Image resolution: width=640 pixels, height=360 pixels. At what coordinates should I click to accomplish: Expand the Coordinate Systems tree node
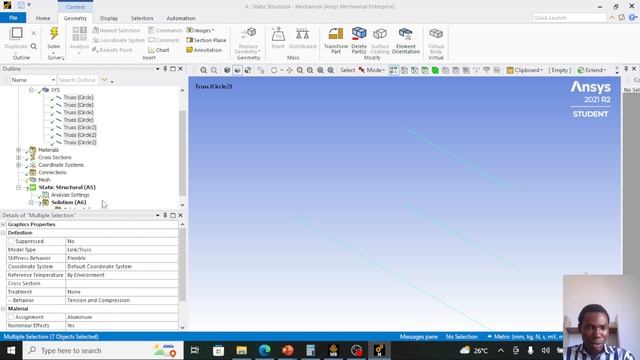point(18,165)
